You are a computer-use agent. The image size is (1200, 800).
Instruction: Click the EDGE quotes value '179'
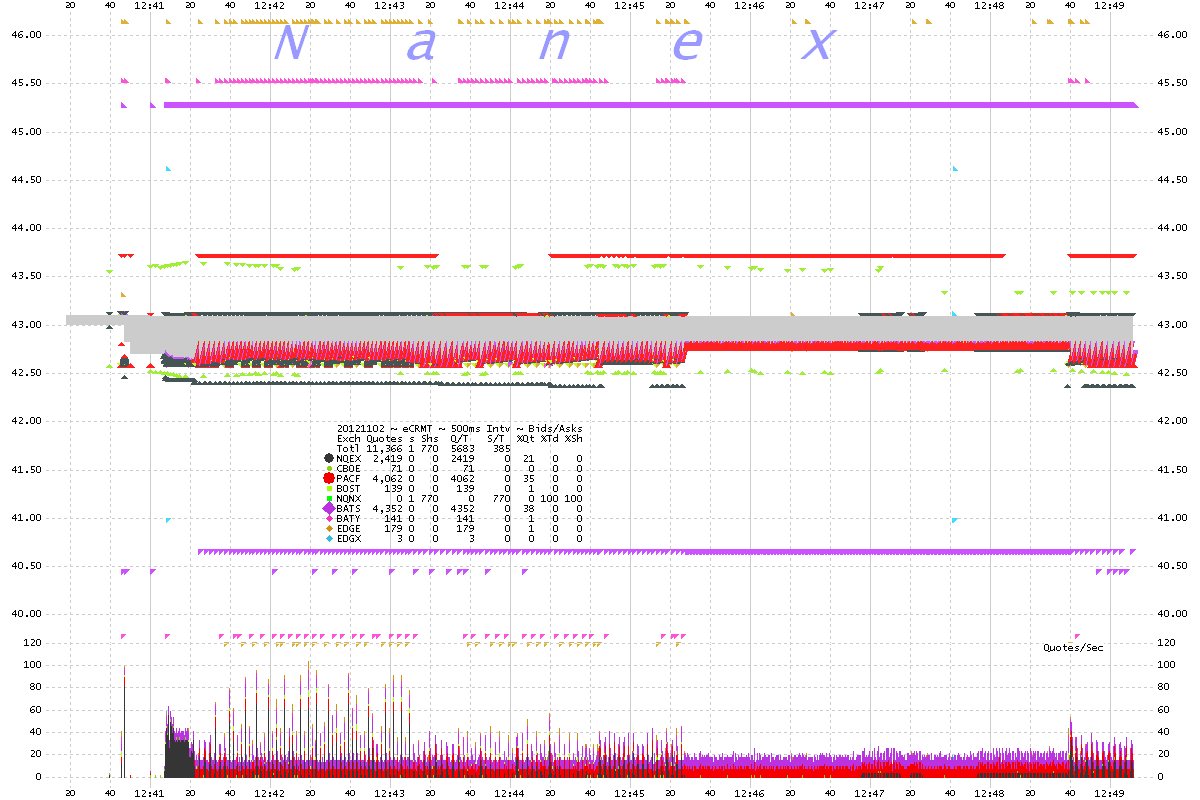[x=393, y=529]
